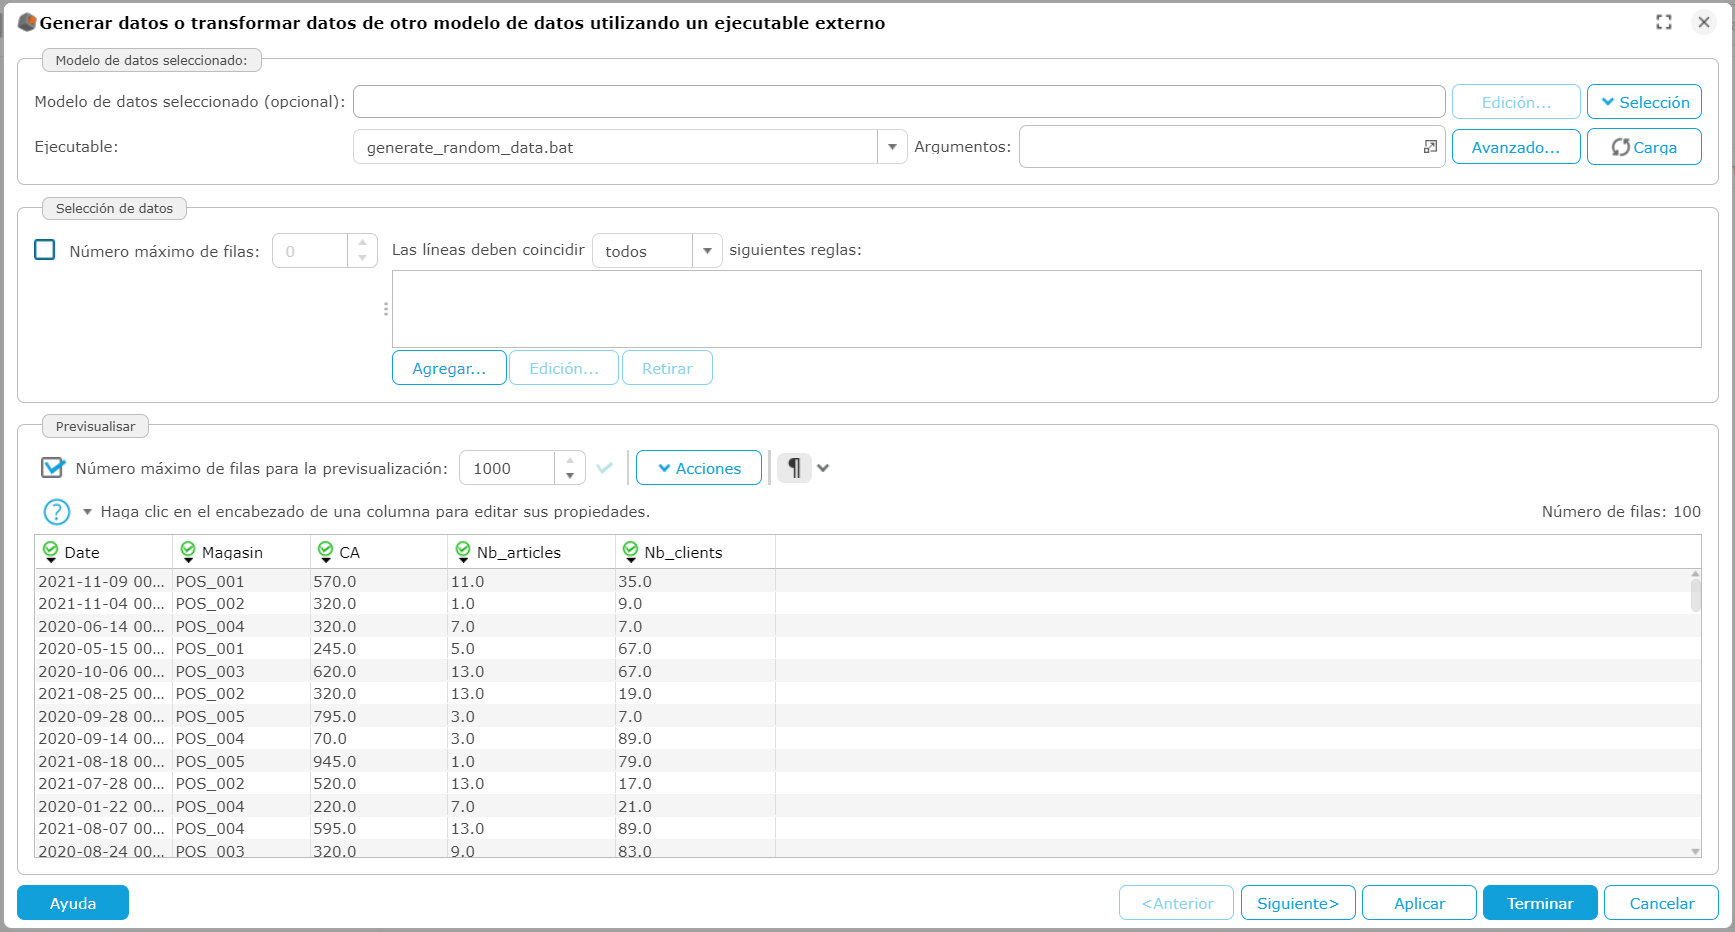Click the Agregar... rule button
This screenshot has width=1735, height=932.
[449, 368]
